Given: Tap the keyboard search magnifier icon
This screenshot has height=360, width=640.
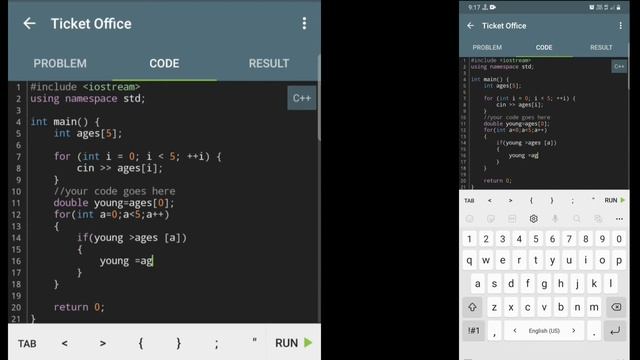Looking at the screenshot, I should (576, 219).
